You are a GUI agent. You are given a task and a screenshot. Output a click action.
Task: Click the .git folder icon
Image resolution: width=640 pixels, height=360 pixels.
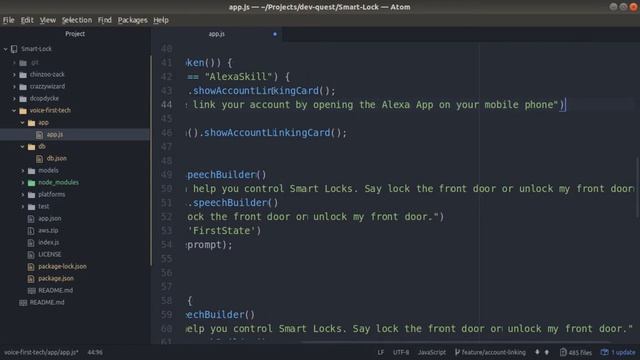click(x=23, y=63)
